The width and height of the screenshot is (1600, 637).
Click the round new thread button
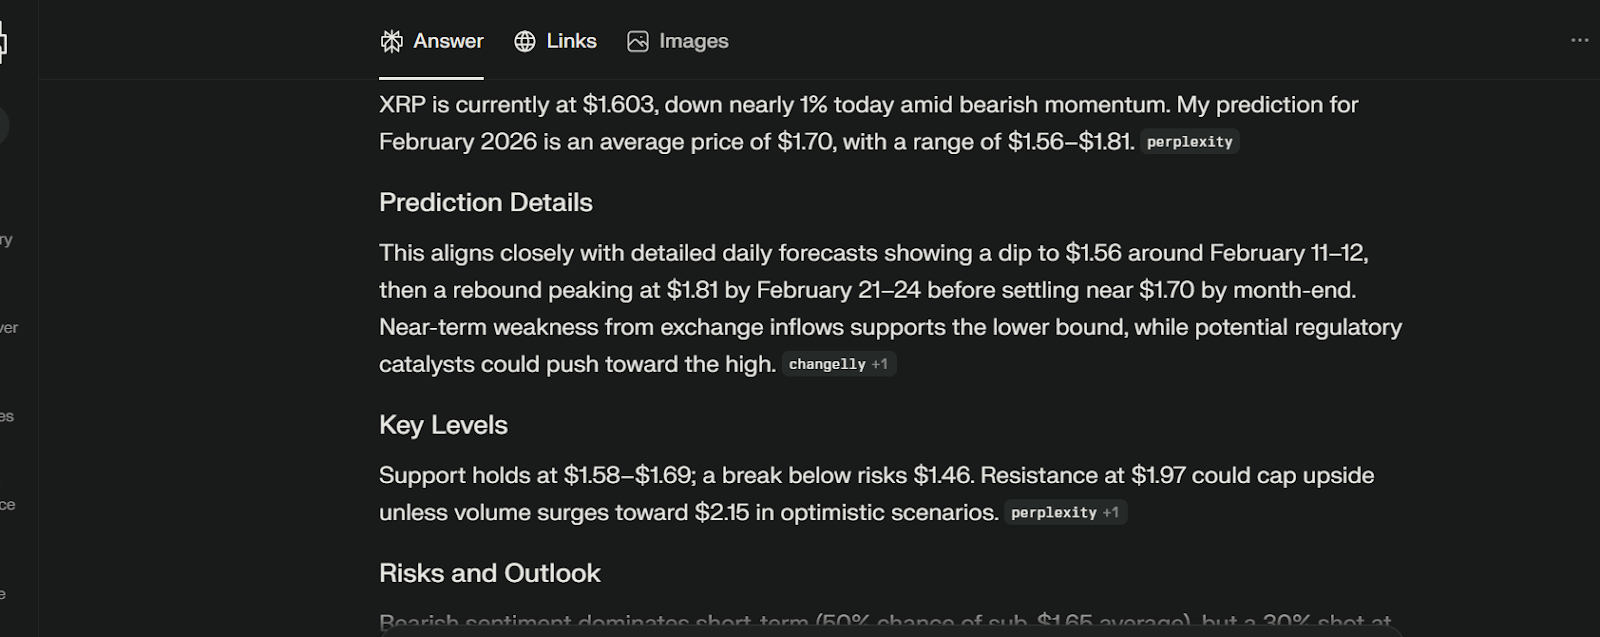click(x=3, y=126)
